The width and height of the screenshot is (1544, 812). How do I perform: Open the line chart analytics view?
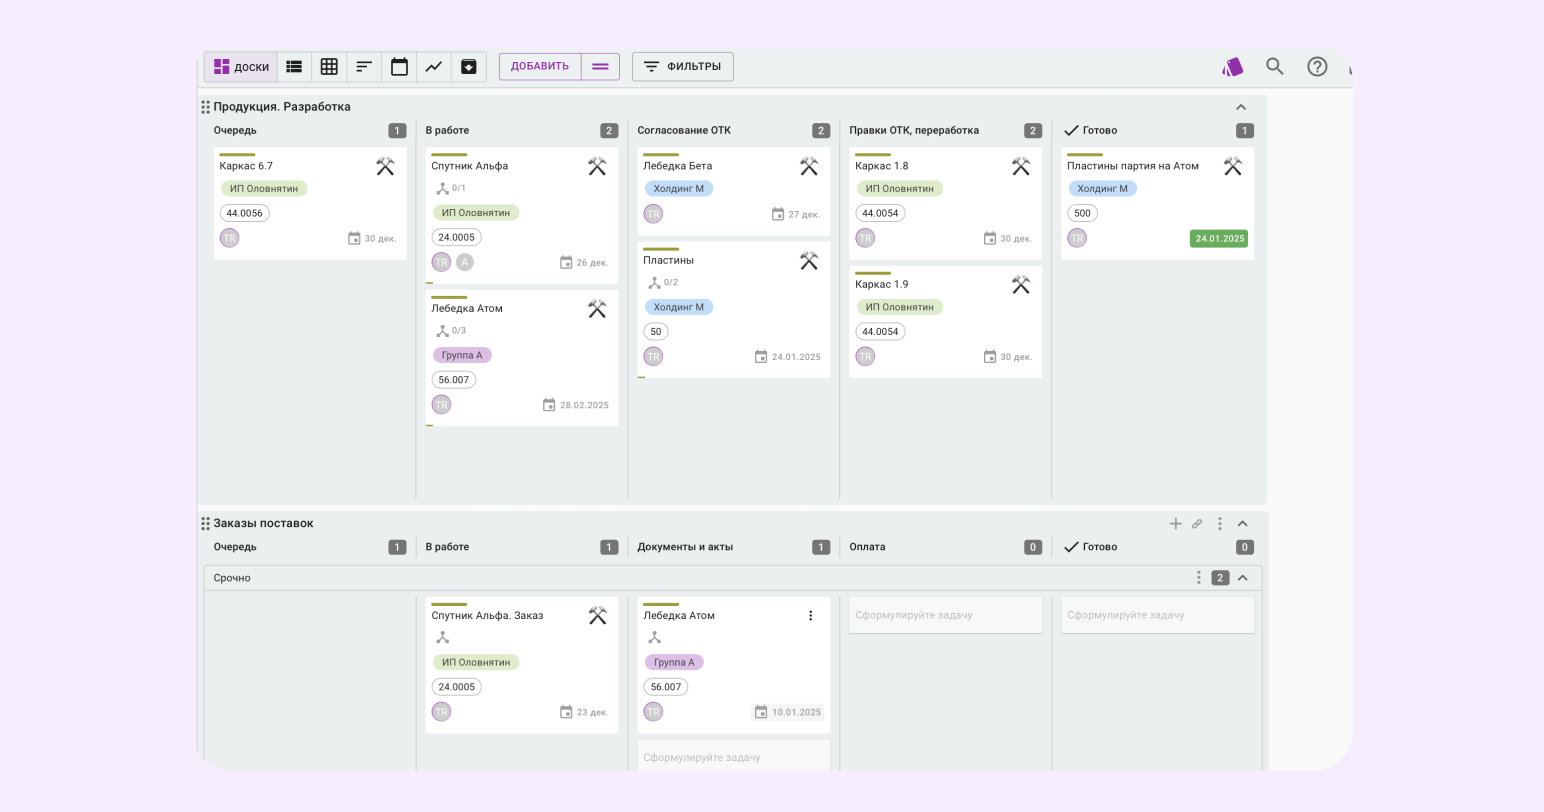[x=434, y=67]
